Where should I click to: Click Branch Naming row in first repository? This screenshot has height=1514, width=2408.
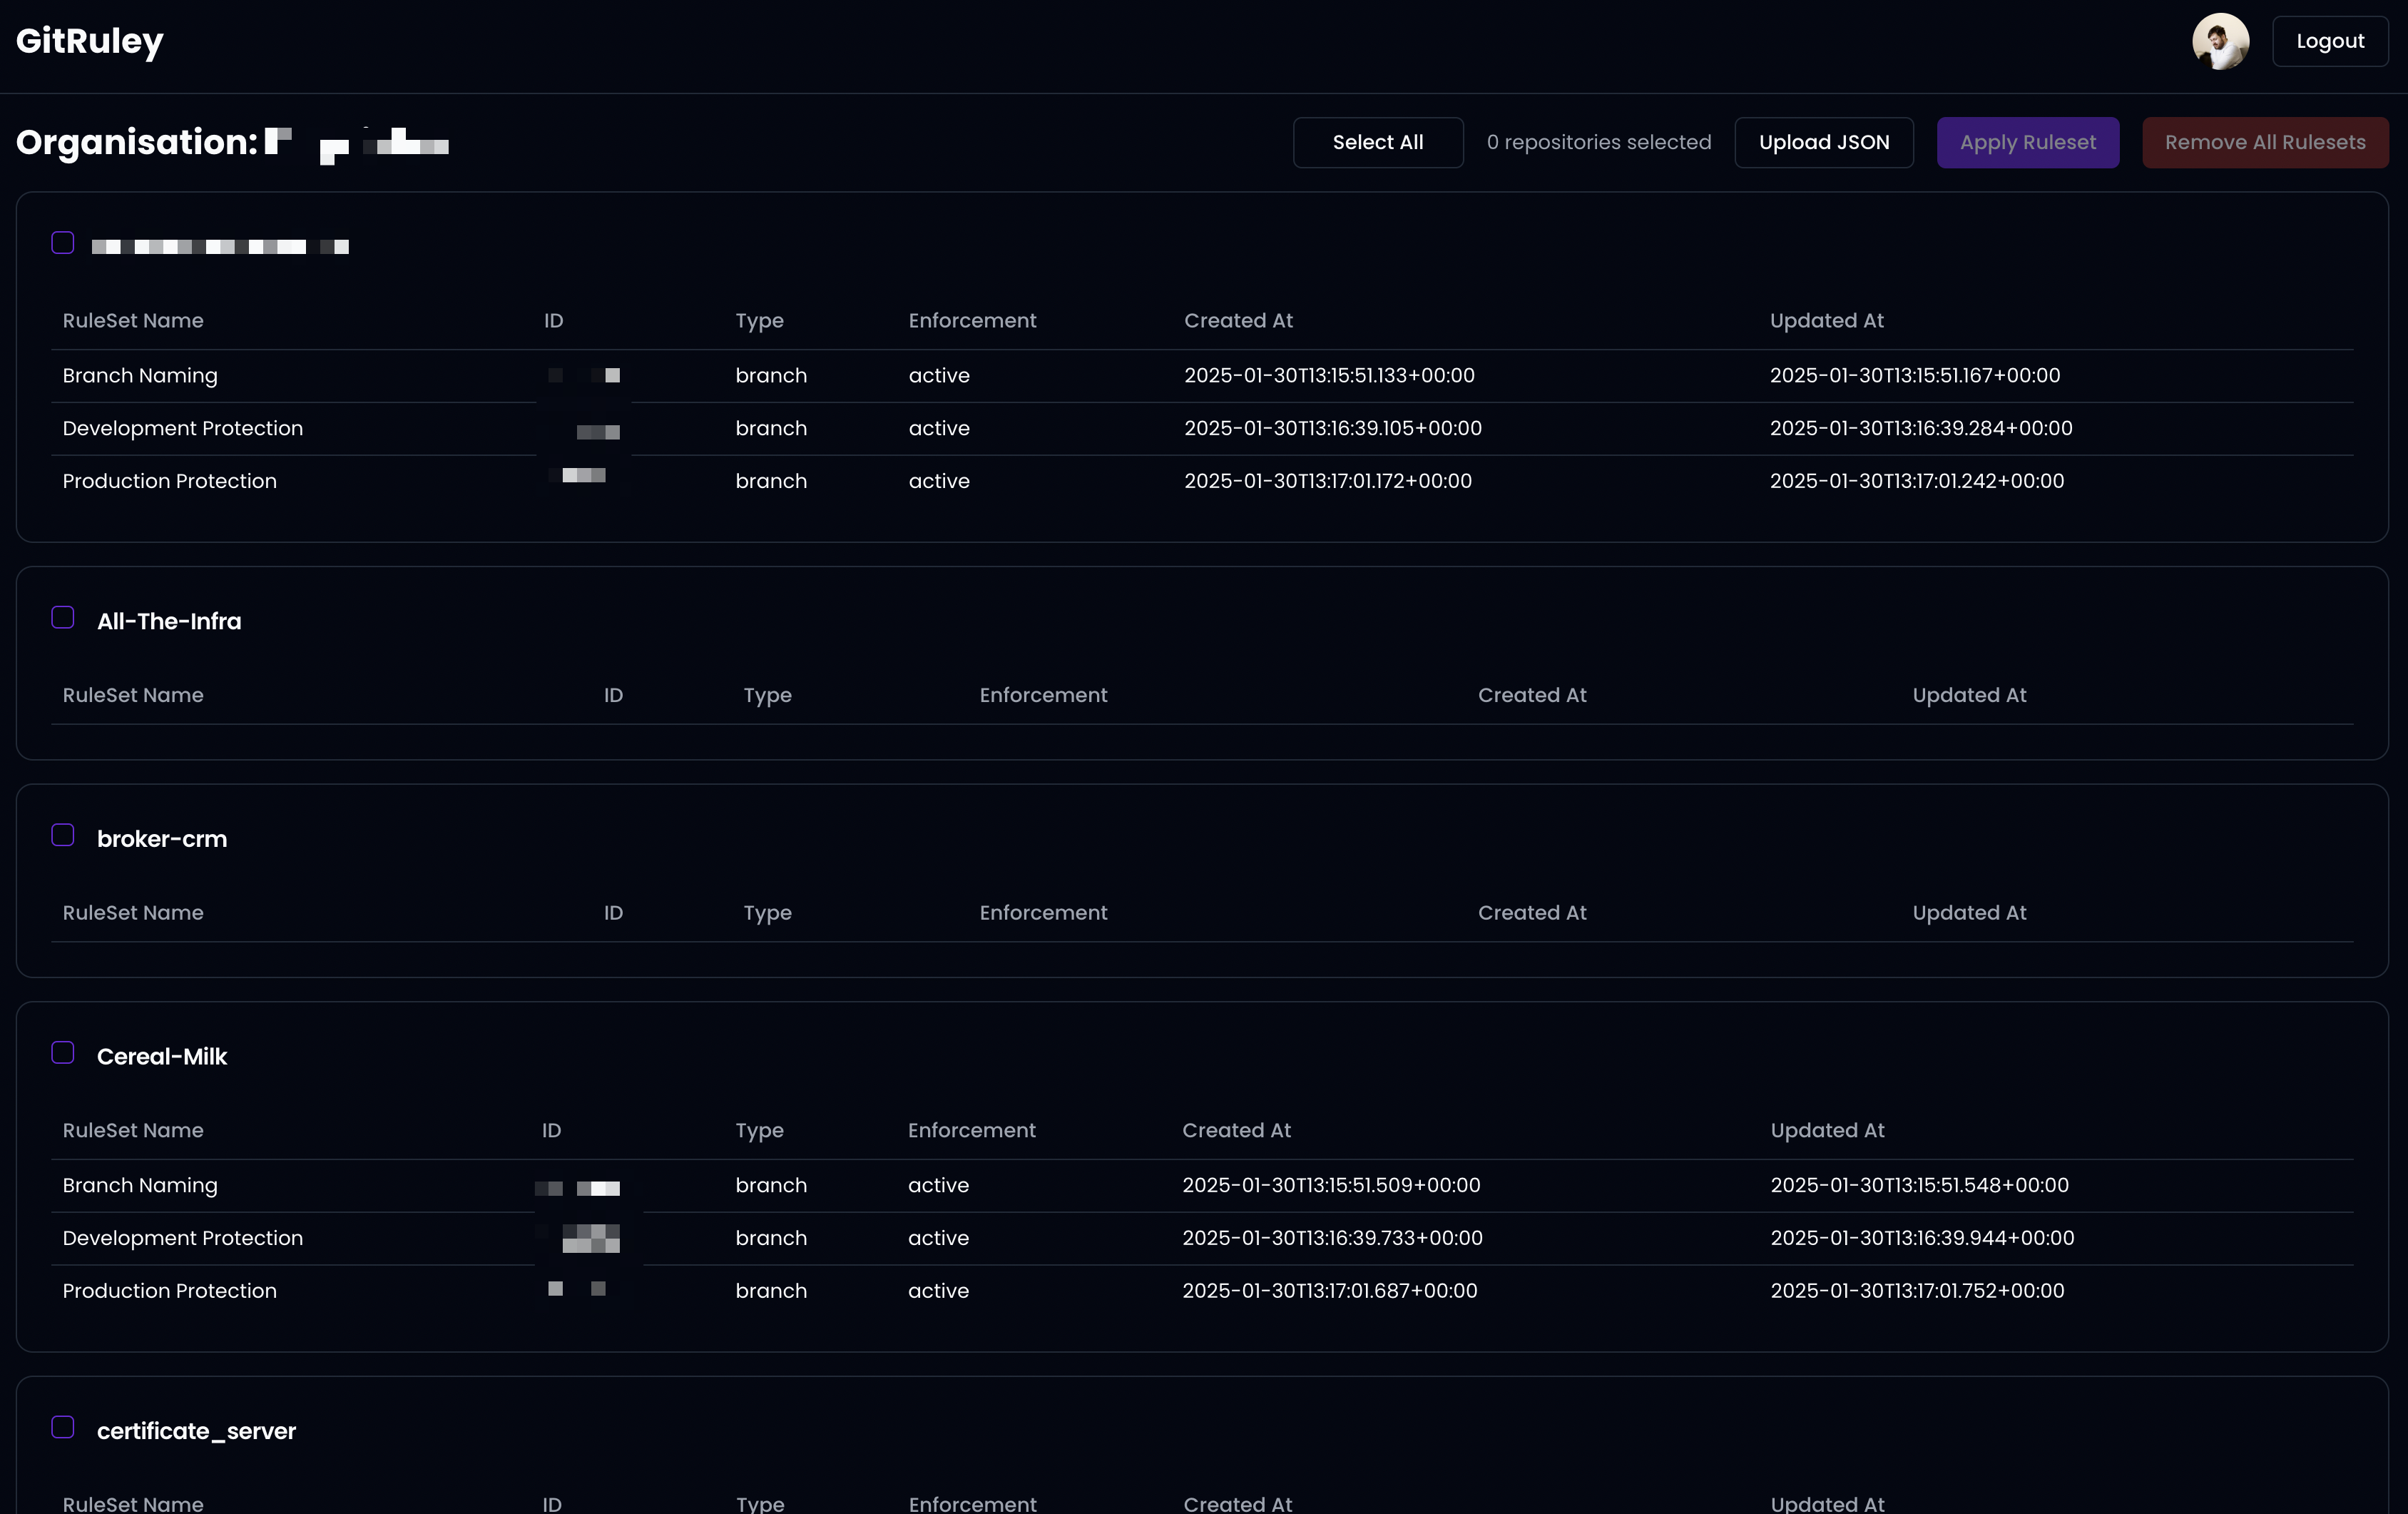[x=140, y=375]
